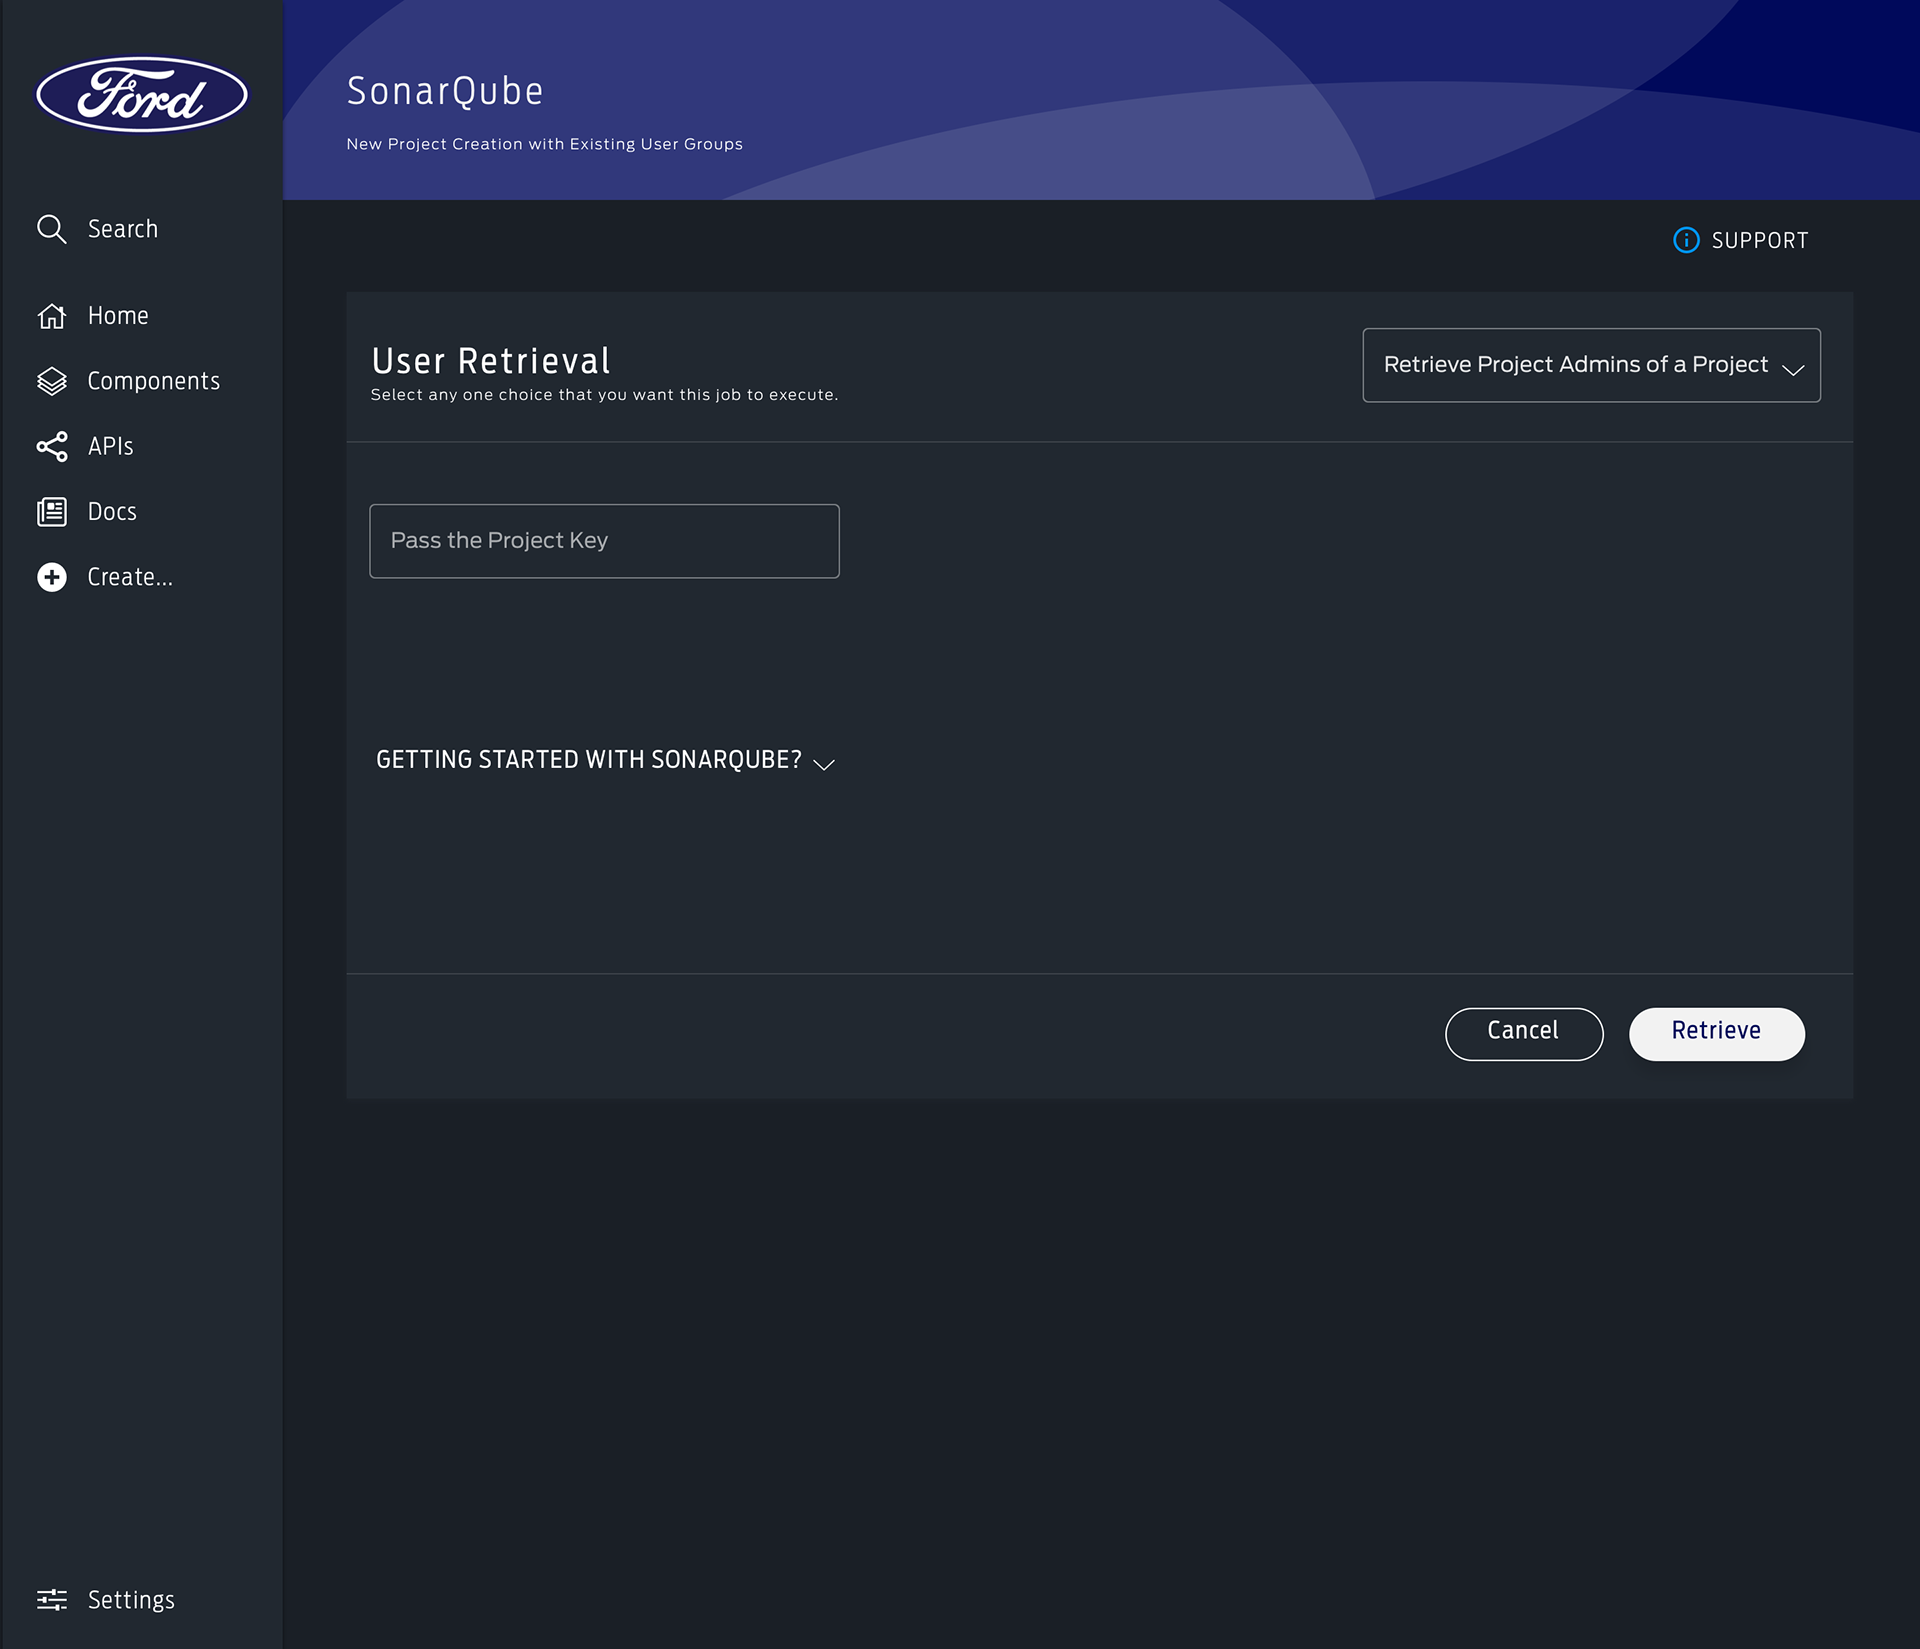Open Components in the sidebar
Screen dimensions: 1920x1649
coord(153,381)
